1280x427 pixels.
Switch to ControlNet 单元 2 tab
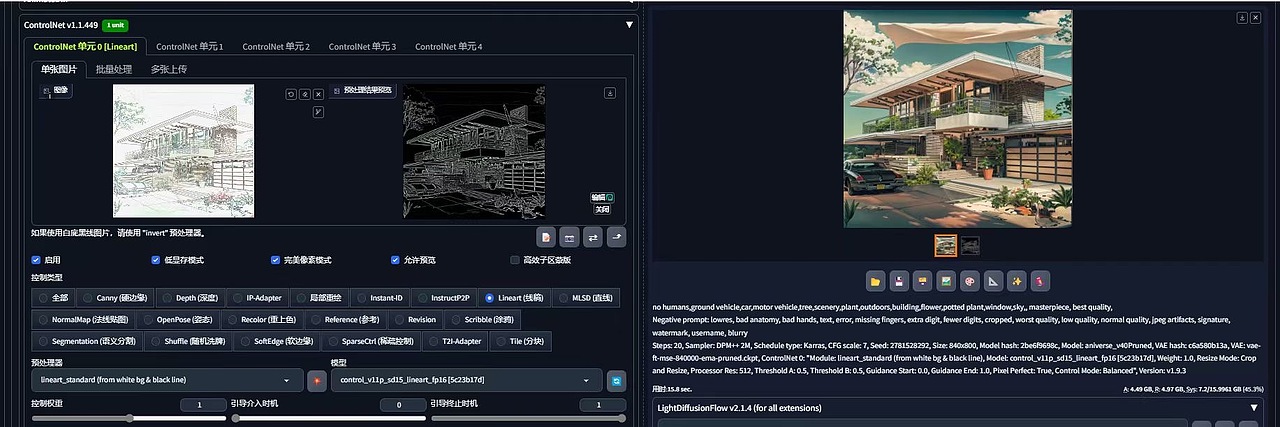(276, 46)
